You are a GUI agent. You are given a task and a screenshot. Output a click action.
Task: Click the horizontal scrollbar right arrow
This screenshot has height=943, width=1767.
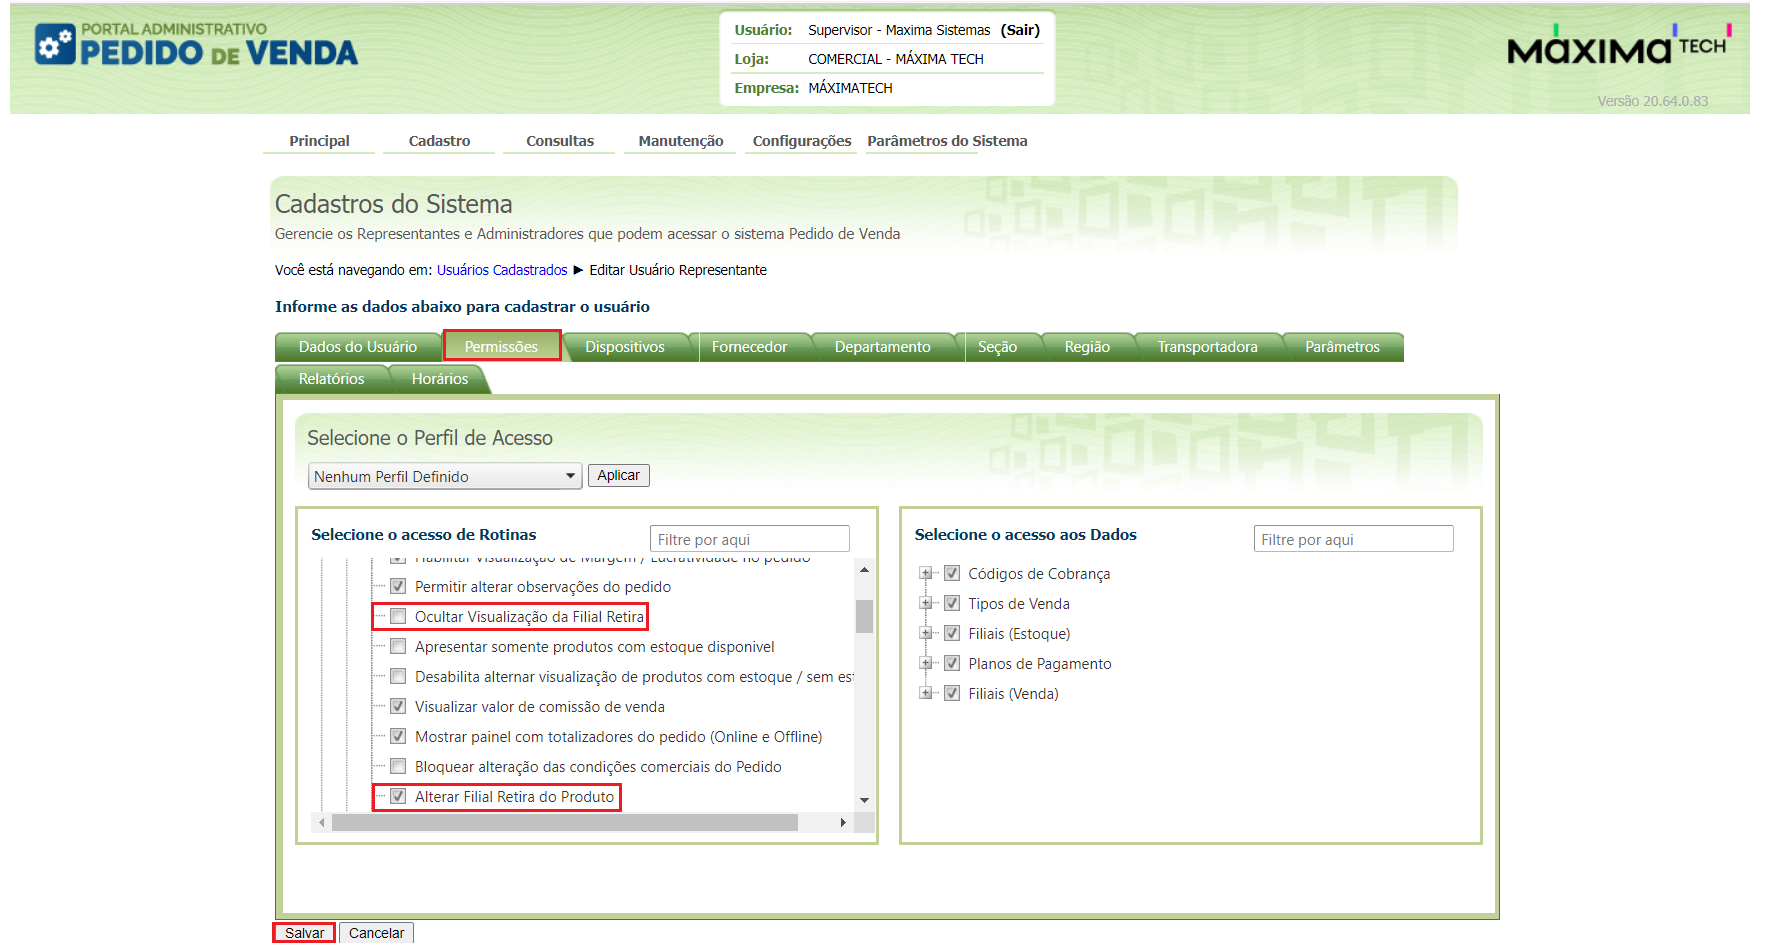(843, 822)
